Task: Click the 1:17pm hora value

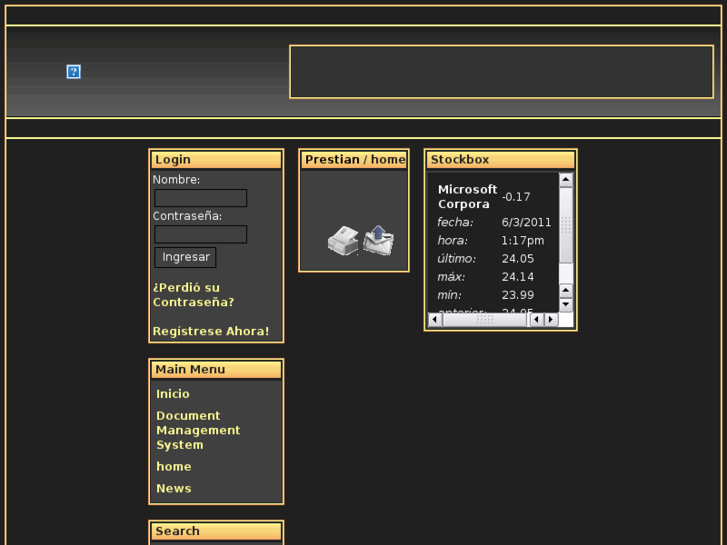Action: tap(523, 240)
